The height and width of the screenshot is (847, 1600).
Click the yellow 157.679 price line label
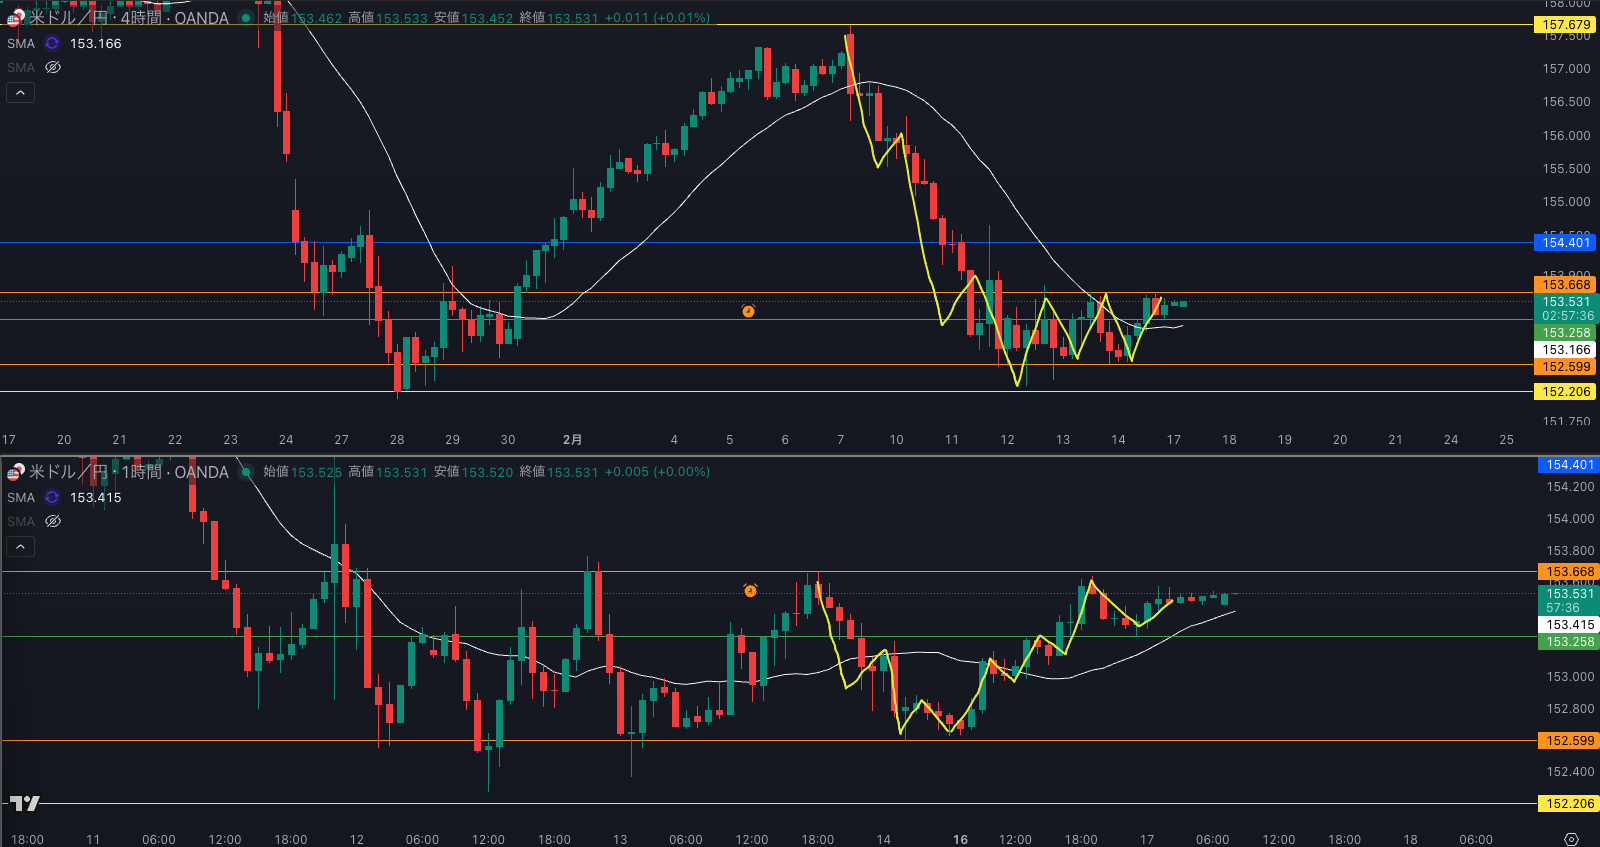point(1565,25)
